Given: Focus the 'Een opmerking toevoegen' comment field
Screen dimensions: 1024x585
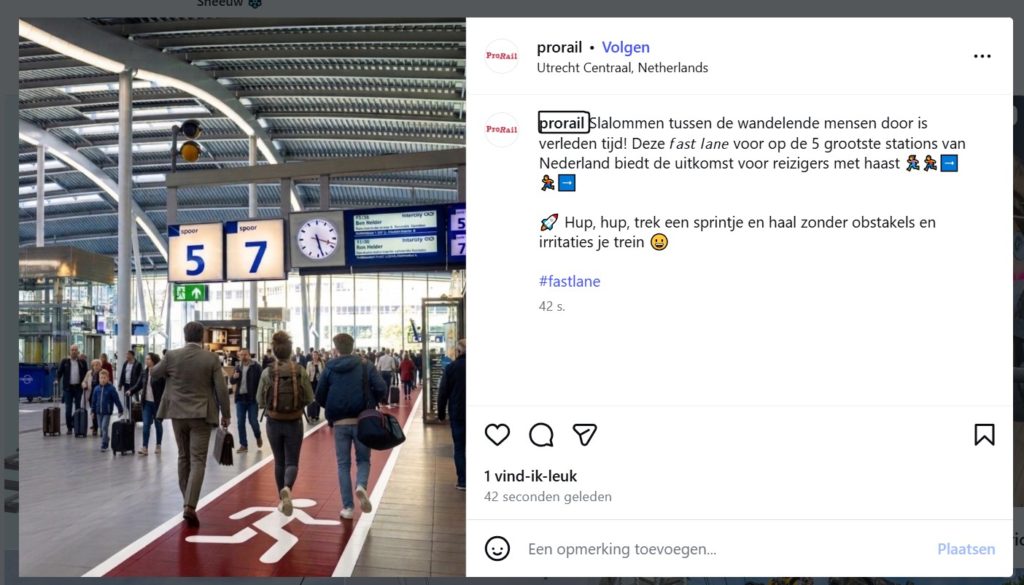Looking at the screenshot, I should tap(725, 549).
